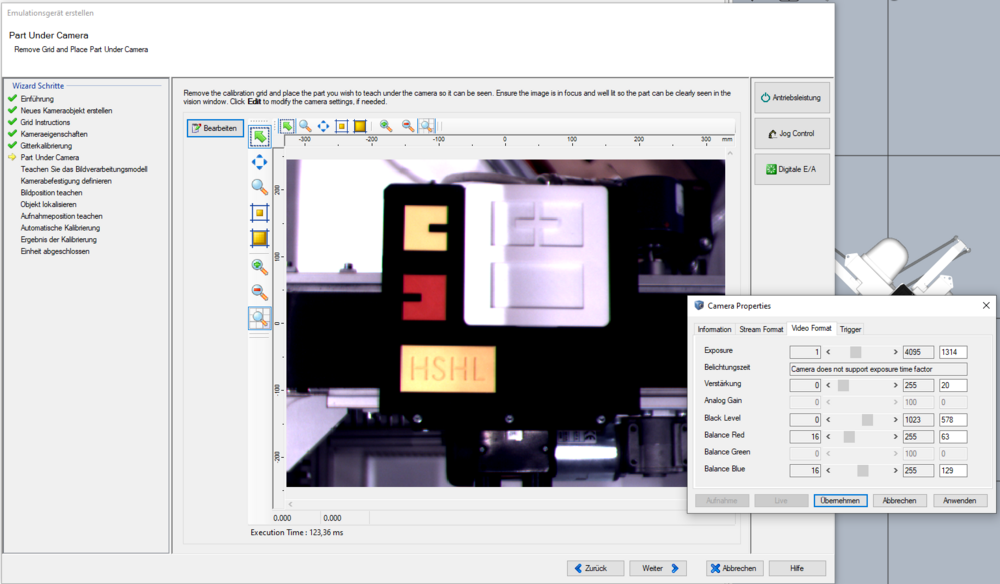Screen dimensions: 1000x584
Task: Click the small yellow square tool in horizontal toolbar
Action: click(341, 126)
